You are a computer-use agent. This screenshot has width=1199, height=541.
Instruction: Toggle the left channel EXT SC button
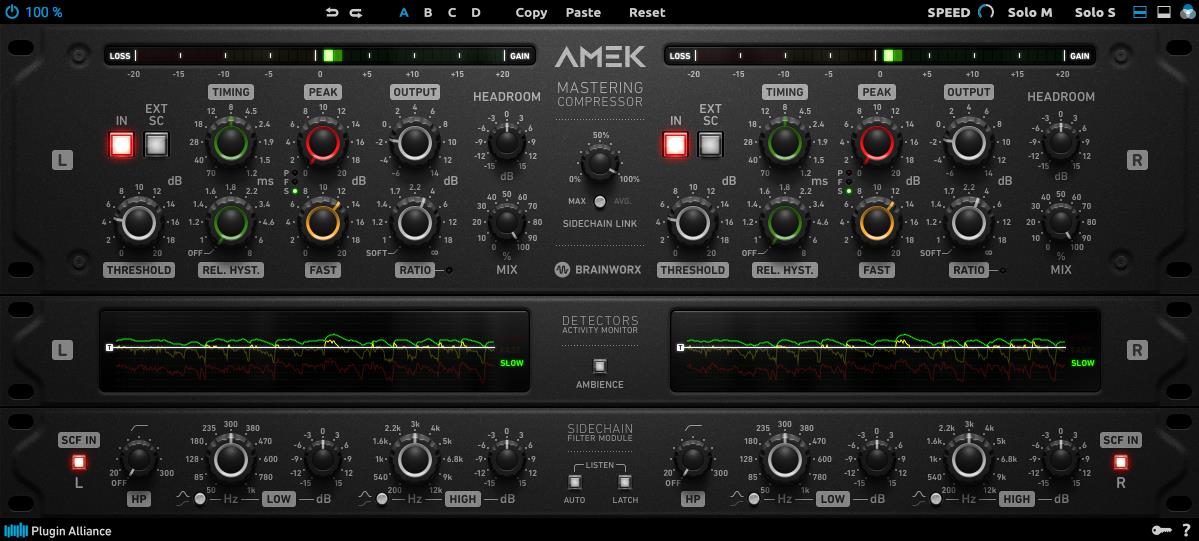[156, 144]
